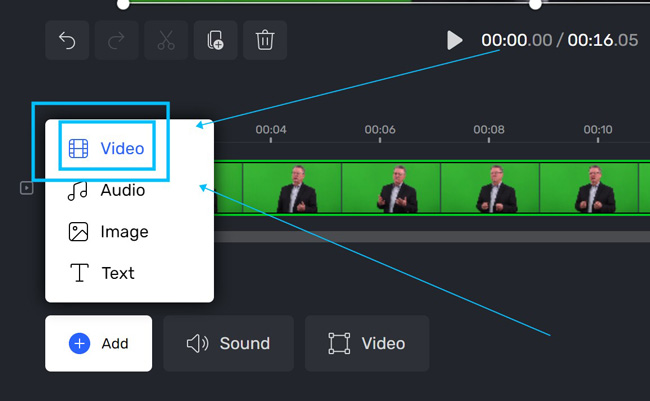Image resolution: width=650 pixels, height=401 pixels.
Task: Click the right trim handle on the top slider
Action: coord(535,4)
